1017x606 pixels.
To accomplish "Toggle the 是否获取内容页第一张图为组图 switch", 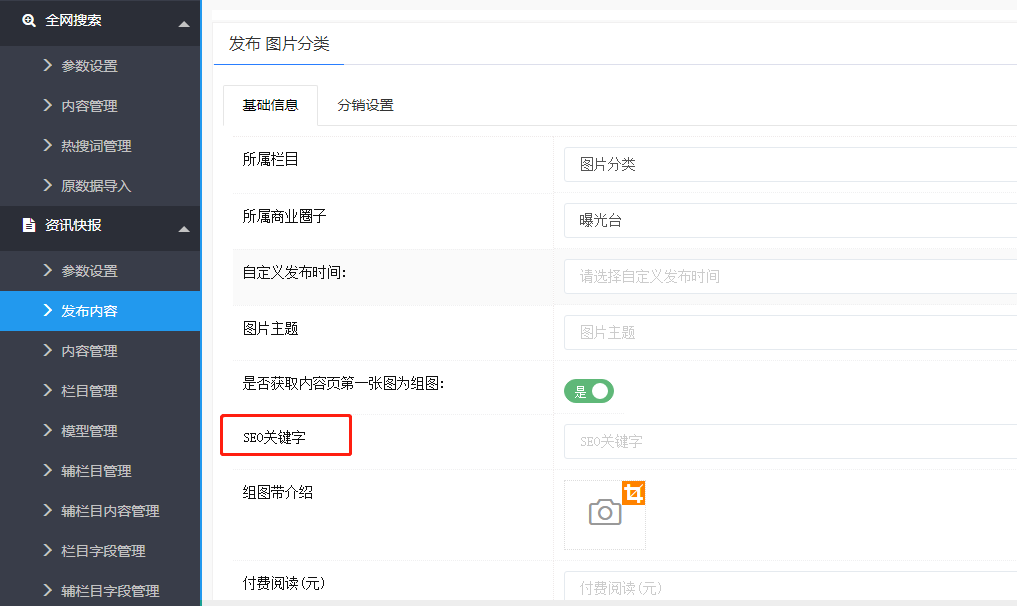I will click(589, 391).
